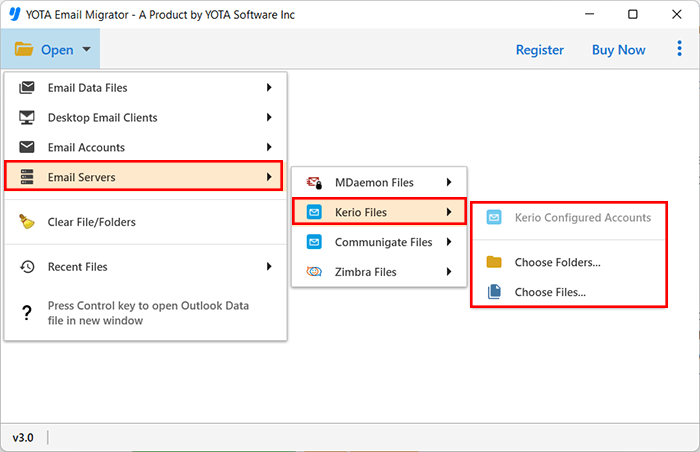Click the help question mark icon
Screen dimensions: 700x452
point(27,313)
